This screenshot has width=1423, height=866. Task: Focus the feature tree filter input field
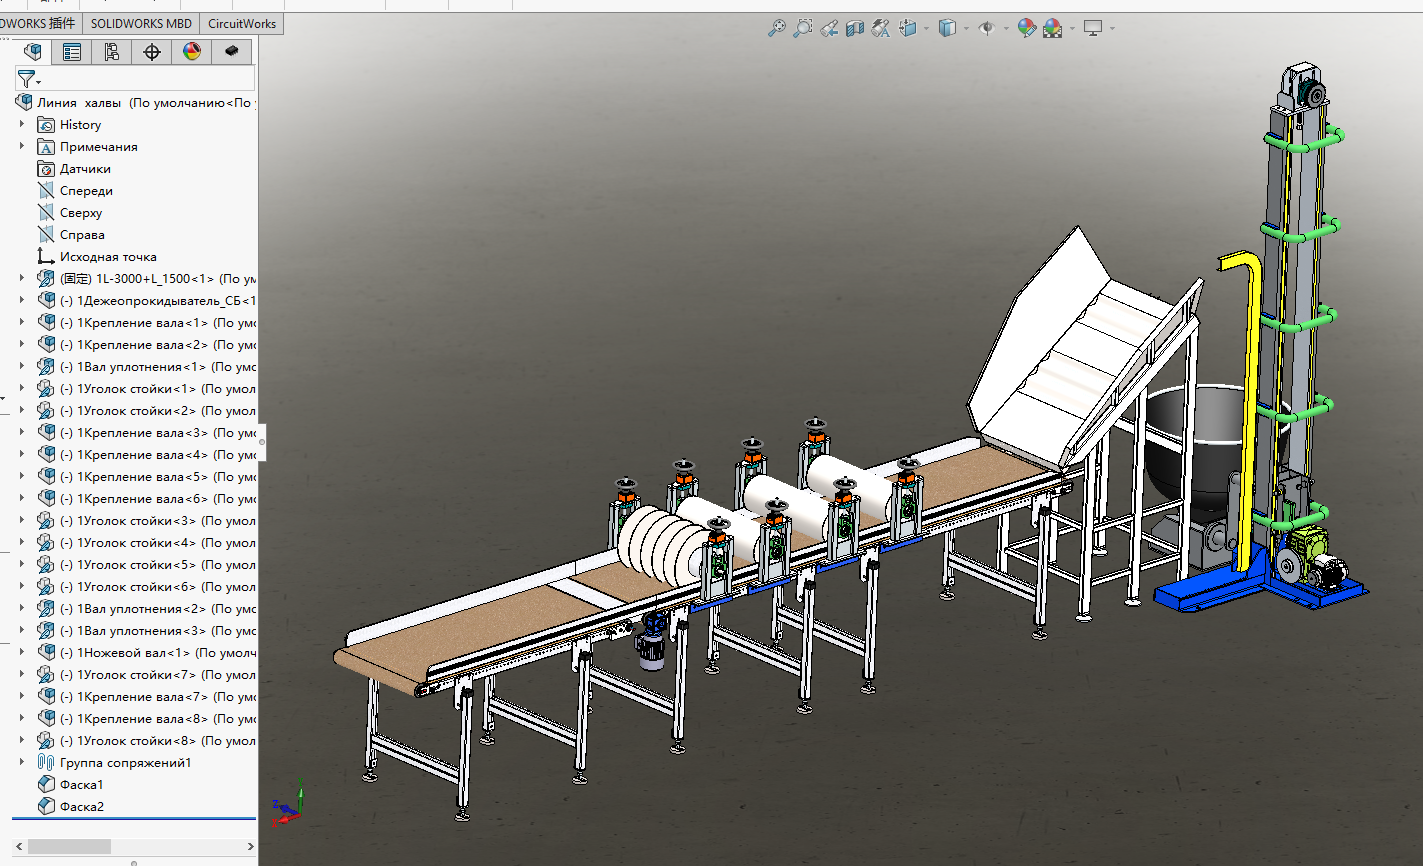tap(146, 78)
